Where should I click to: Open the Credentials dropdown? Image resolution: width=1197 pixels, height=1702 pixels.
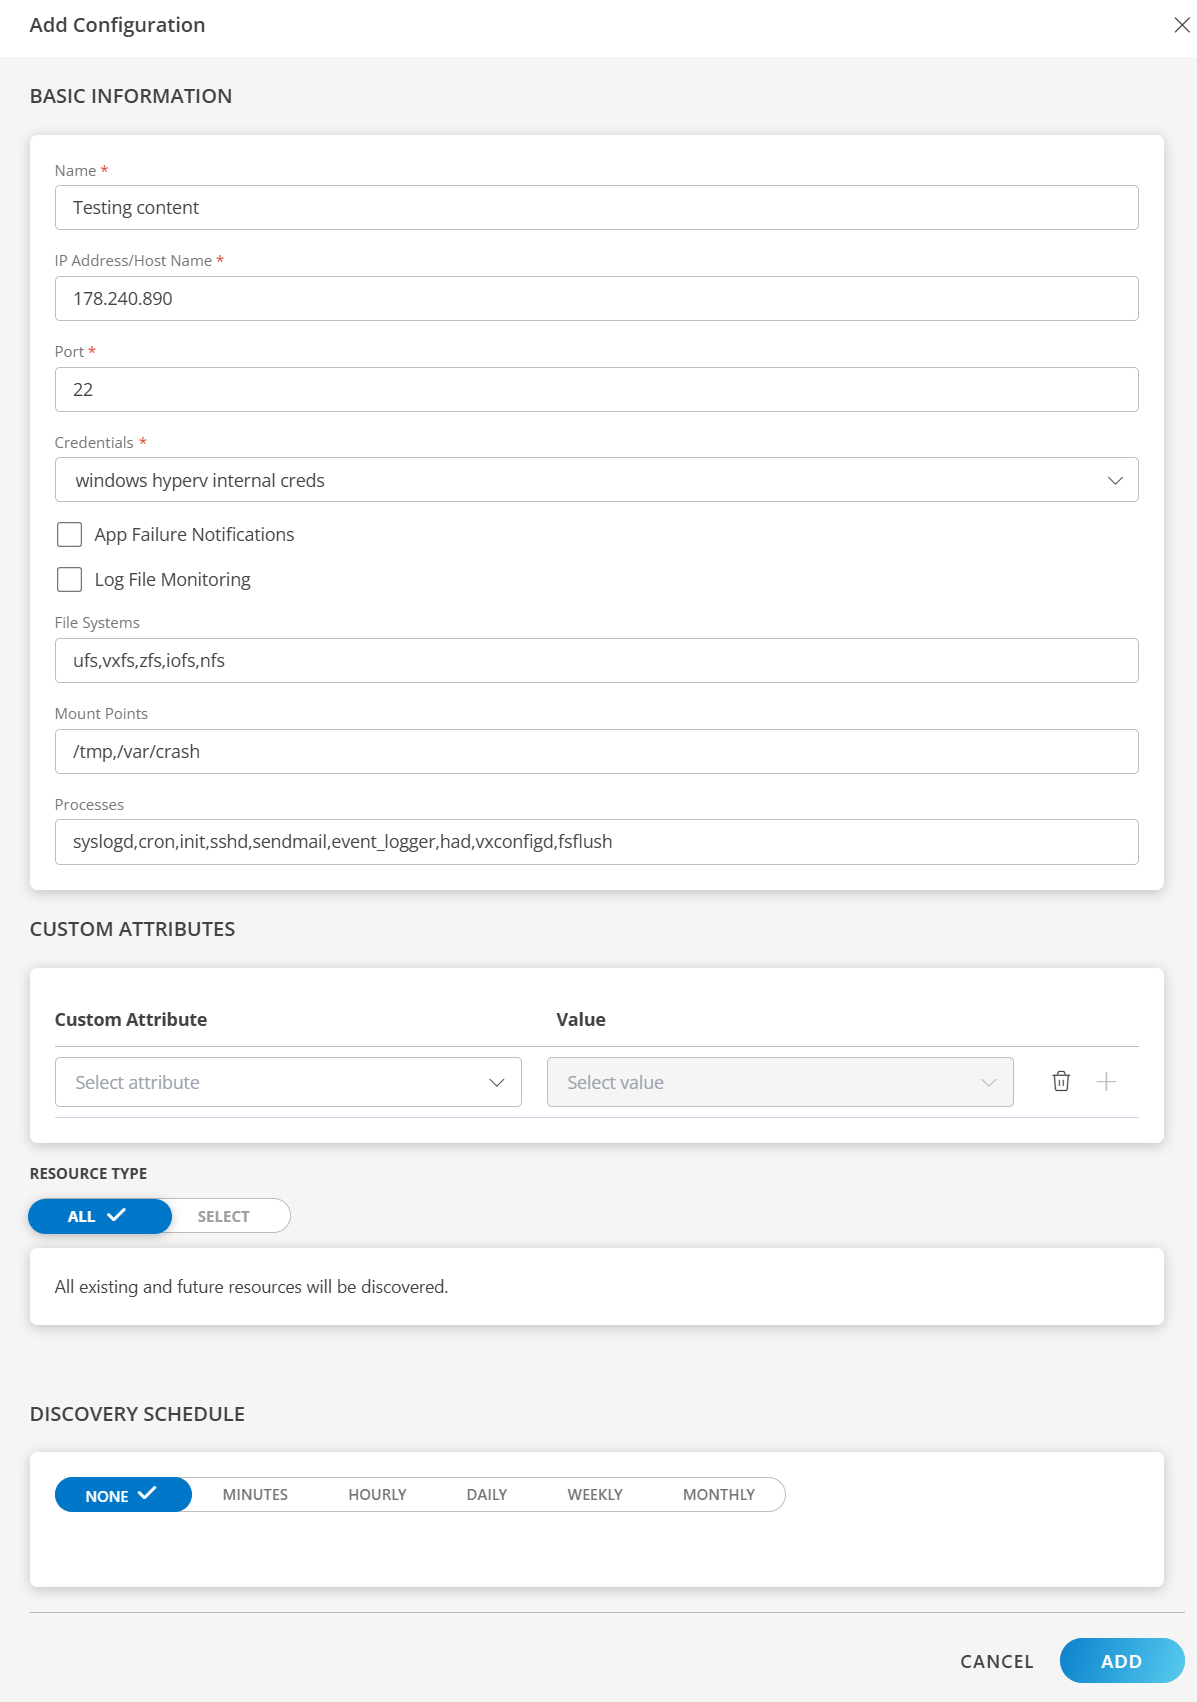point(596,480)
